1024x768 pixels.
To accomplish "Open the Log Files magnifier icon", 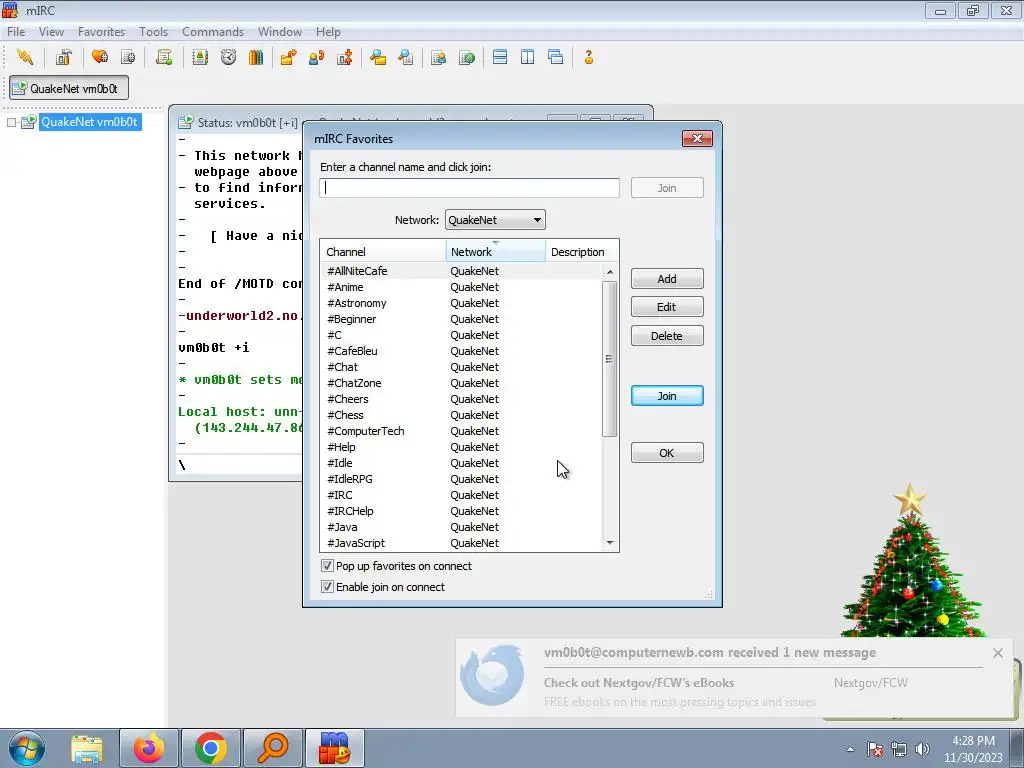I will (406, 57).
